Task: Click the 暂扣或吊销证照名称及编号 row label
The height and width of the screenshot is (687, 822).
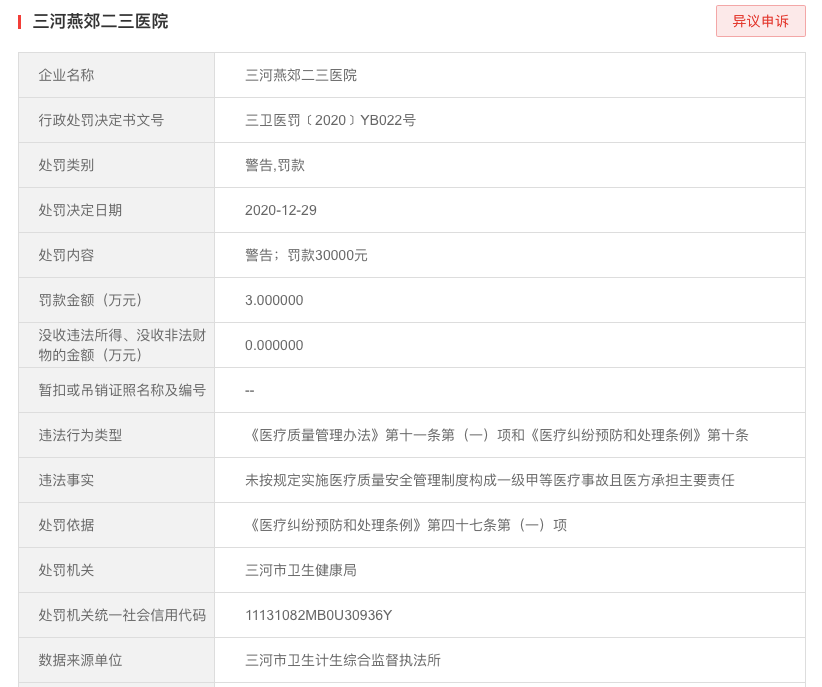Action: (122, 390)
